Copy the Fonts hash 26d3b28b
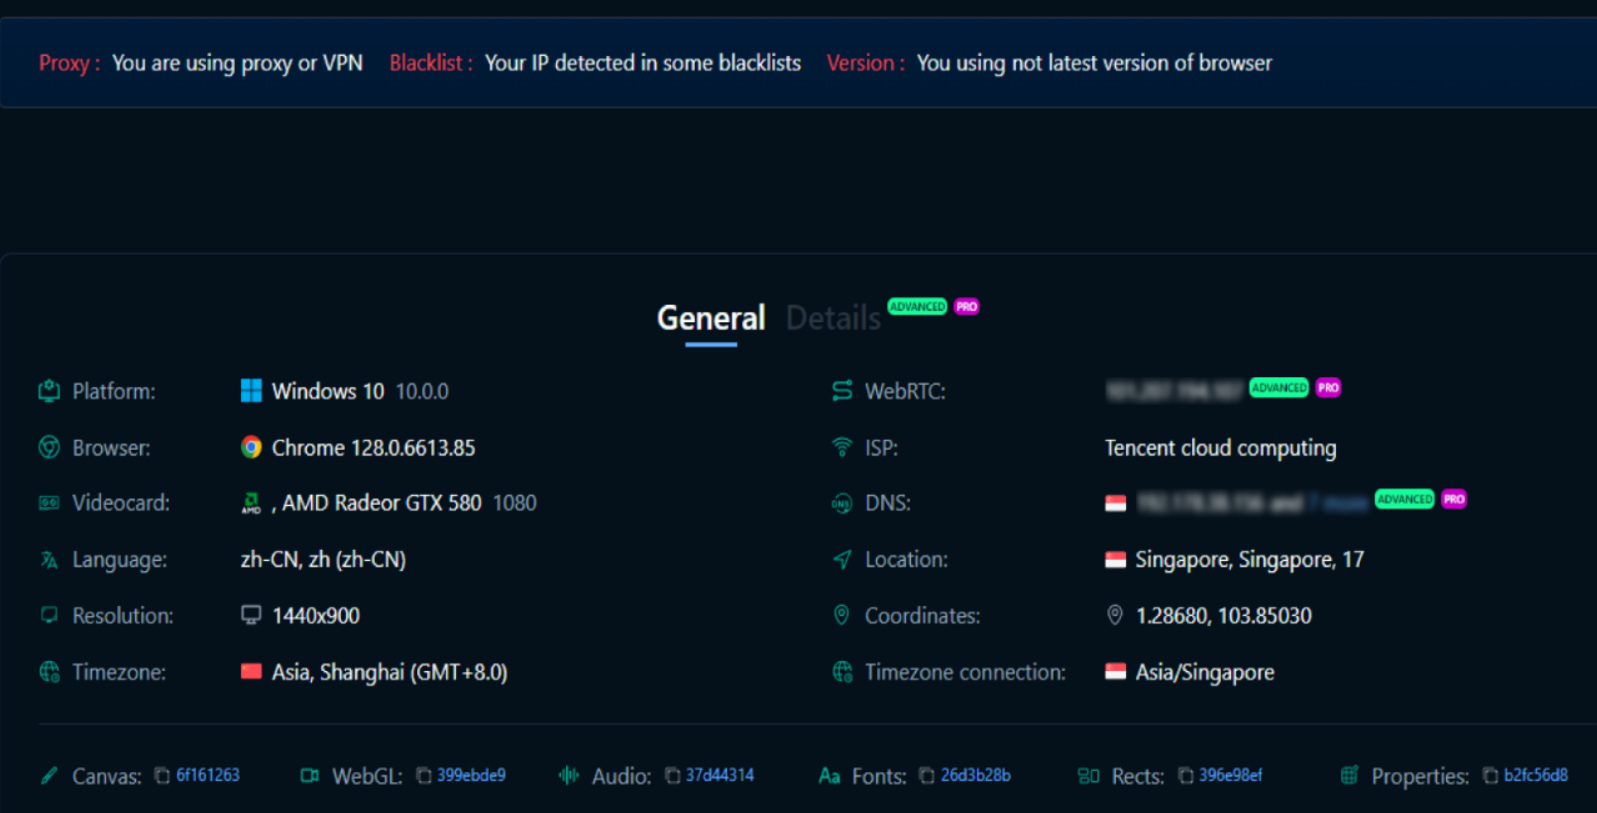Viewport: 1597px width, 813px height. coord(927,776)
